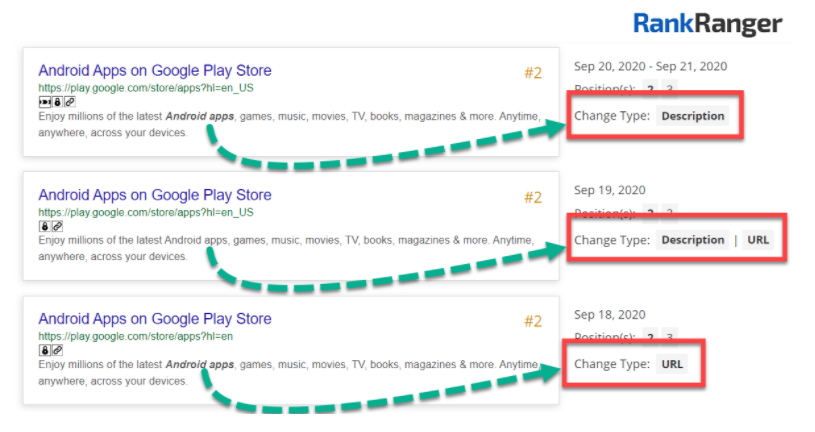Open the Sep 18 'Android Apps on Google Play Store' title
Image resolution: width=815 pixels, height=432 pixels.
pyautogui.click(x=155, y=318)
